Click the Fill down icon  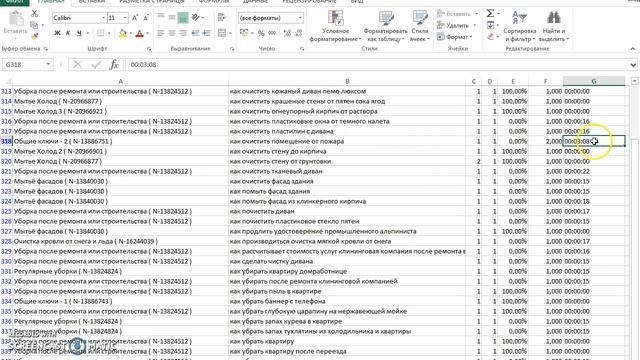click(490, 25)
